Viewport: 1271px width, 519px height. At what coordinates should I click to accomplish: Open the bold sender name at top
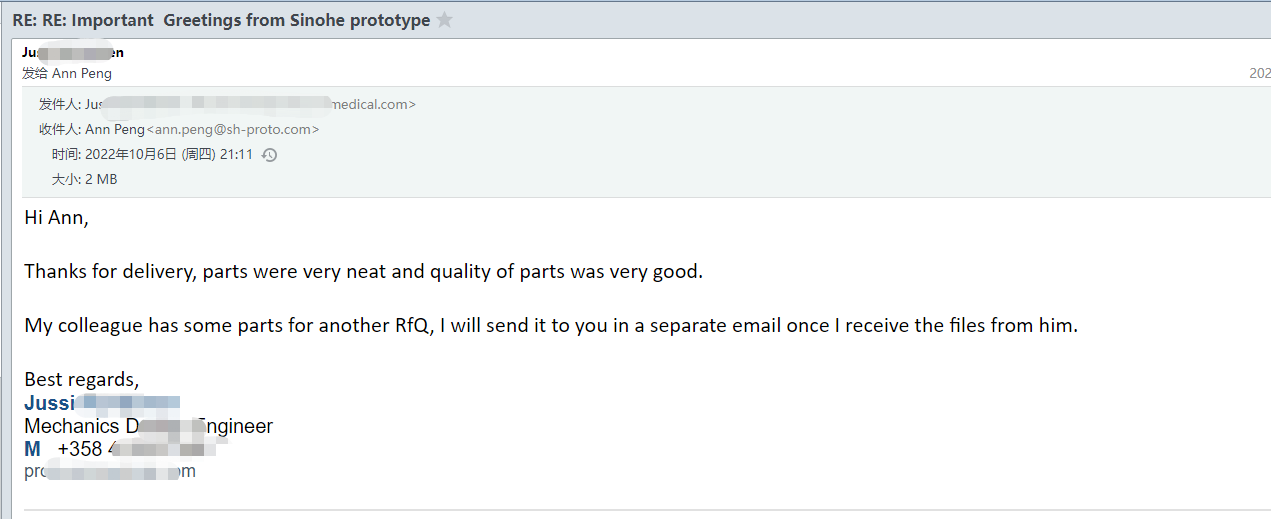click(73, 52)
